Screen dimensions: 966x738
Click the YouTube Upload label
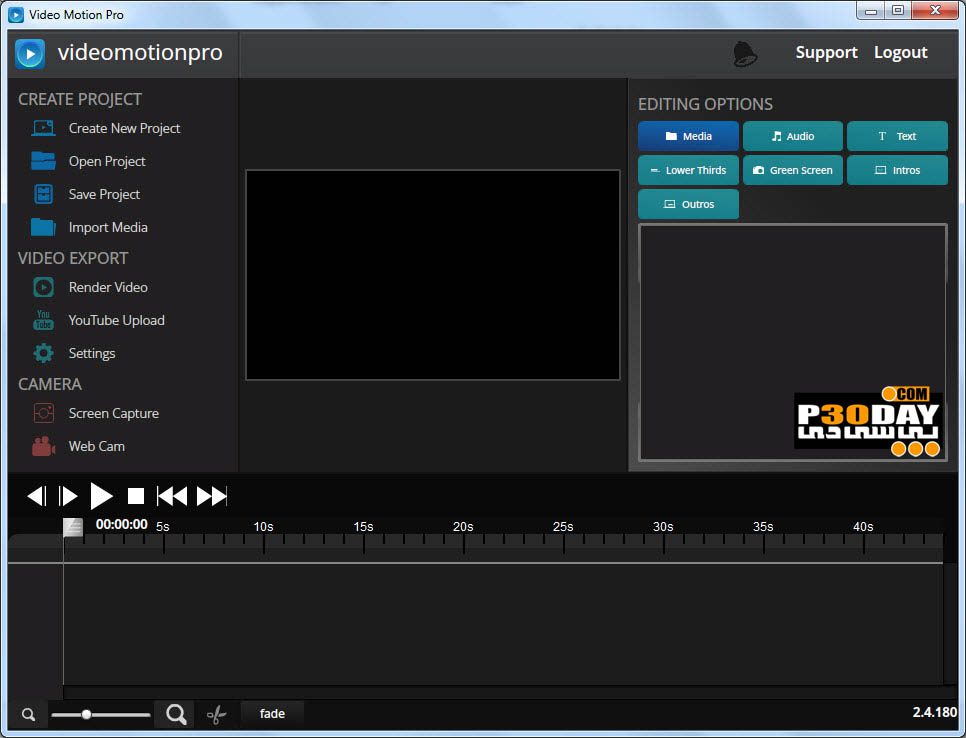[116, 320]
